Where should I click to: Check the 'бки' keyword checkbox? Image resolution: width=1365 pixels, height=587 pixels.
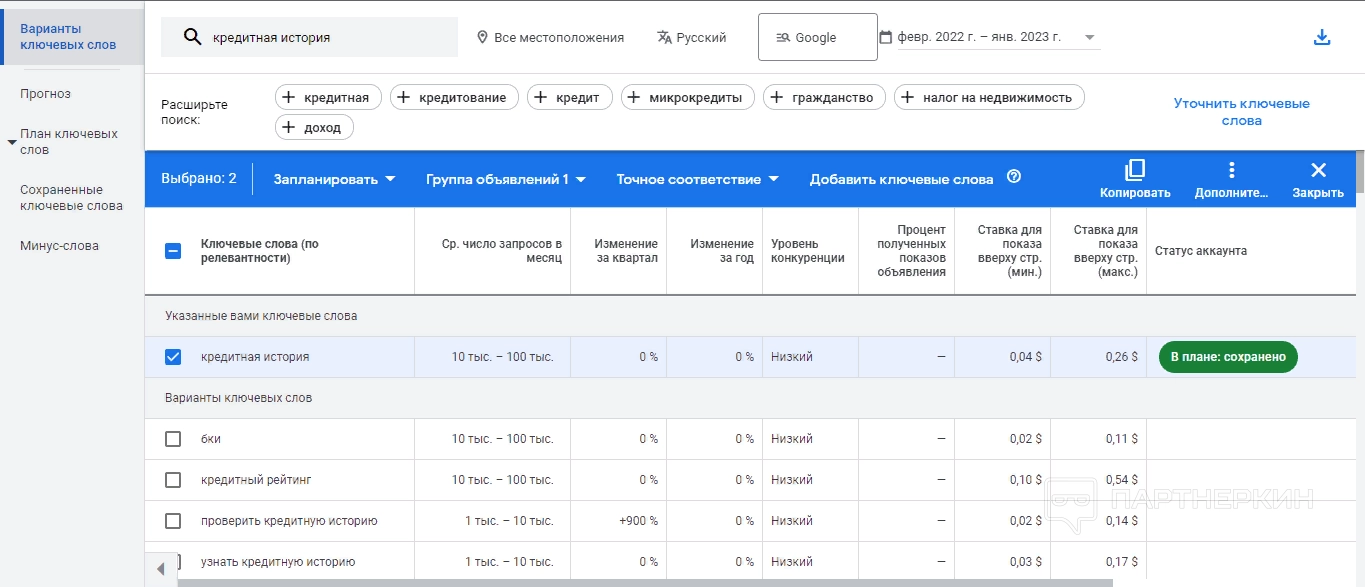(x=173, y=439)
